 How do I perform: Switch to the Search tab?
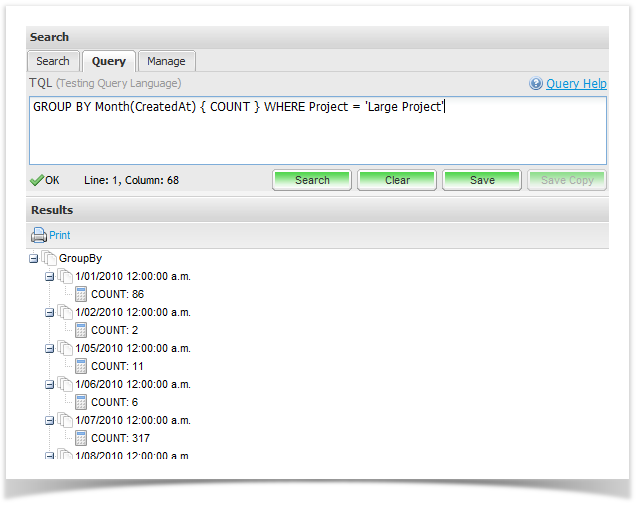tap(53, 61)
